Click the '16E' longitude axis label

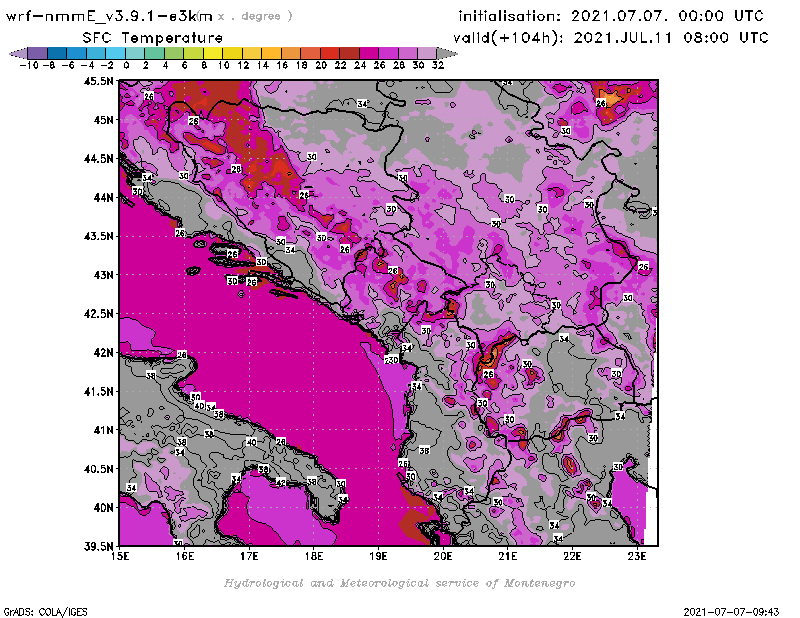point(184,556)
